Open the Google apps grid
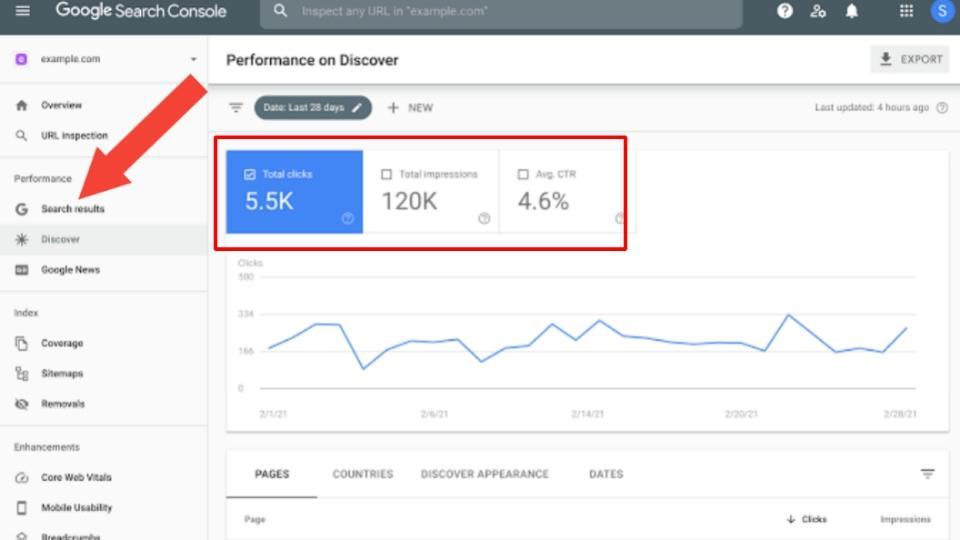Screen dimensions: 960x540 click(906, 11)
